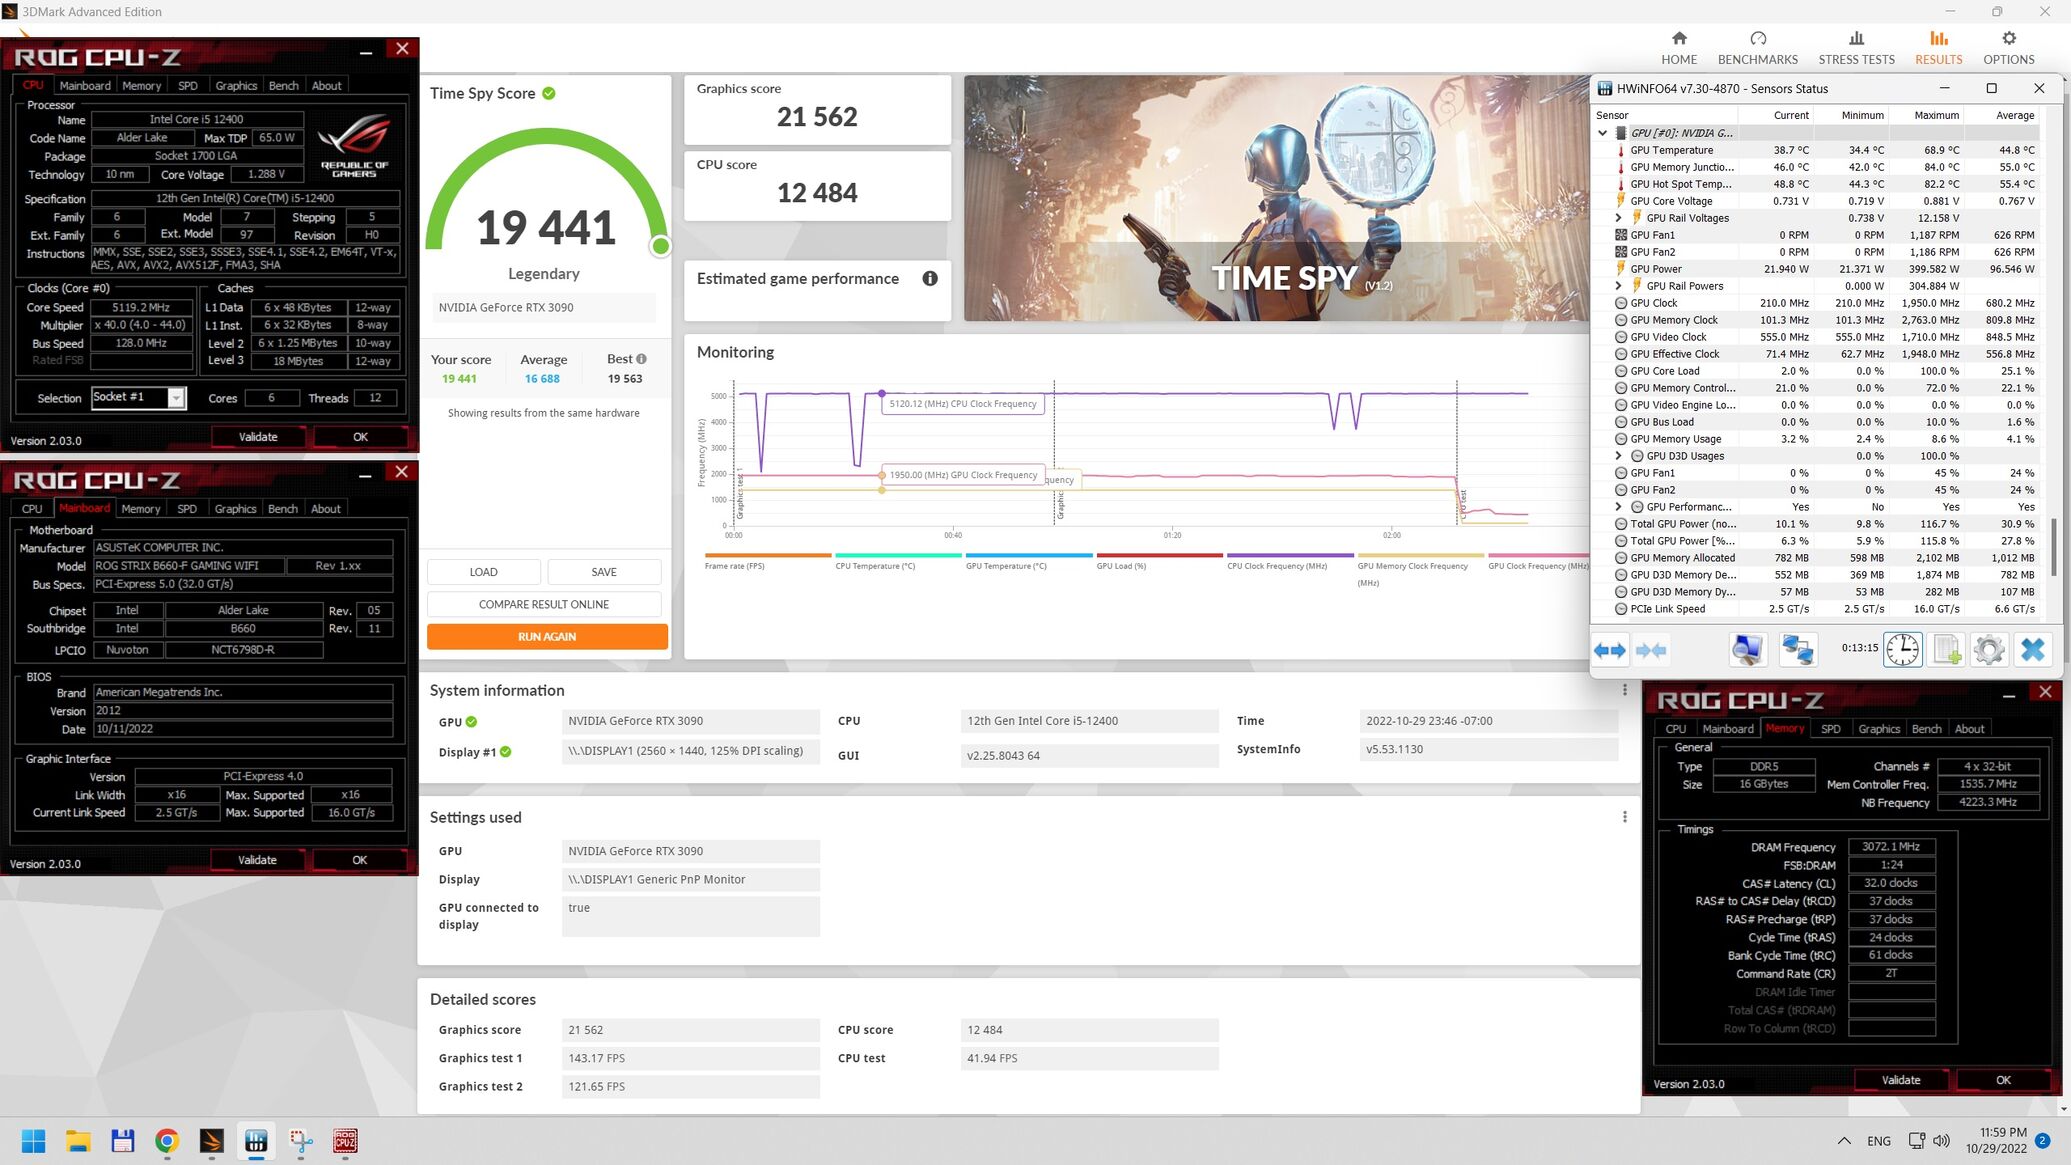Switch to 3DMark on the taskbar
The height and width of the screenshot is (1165, 2071).
pos(211,1141)
